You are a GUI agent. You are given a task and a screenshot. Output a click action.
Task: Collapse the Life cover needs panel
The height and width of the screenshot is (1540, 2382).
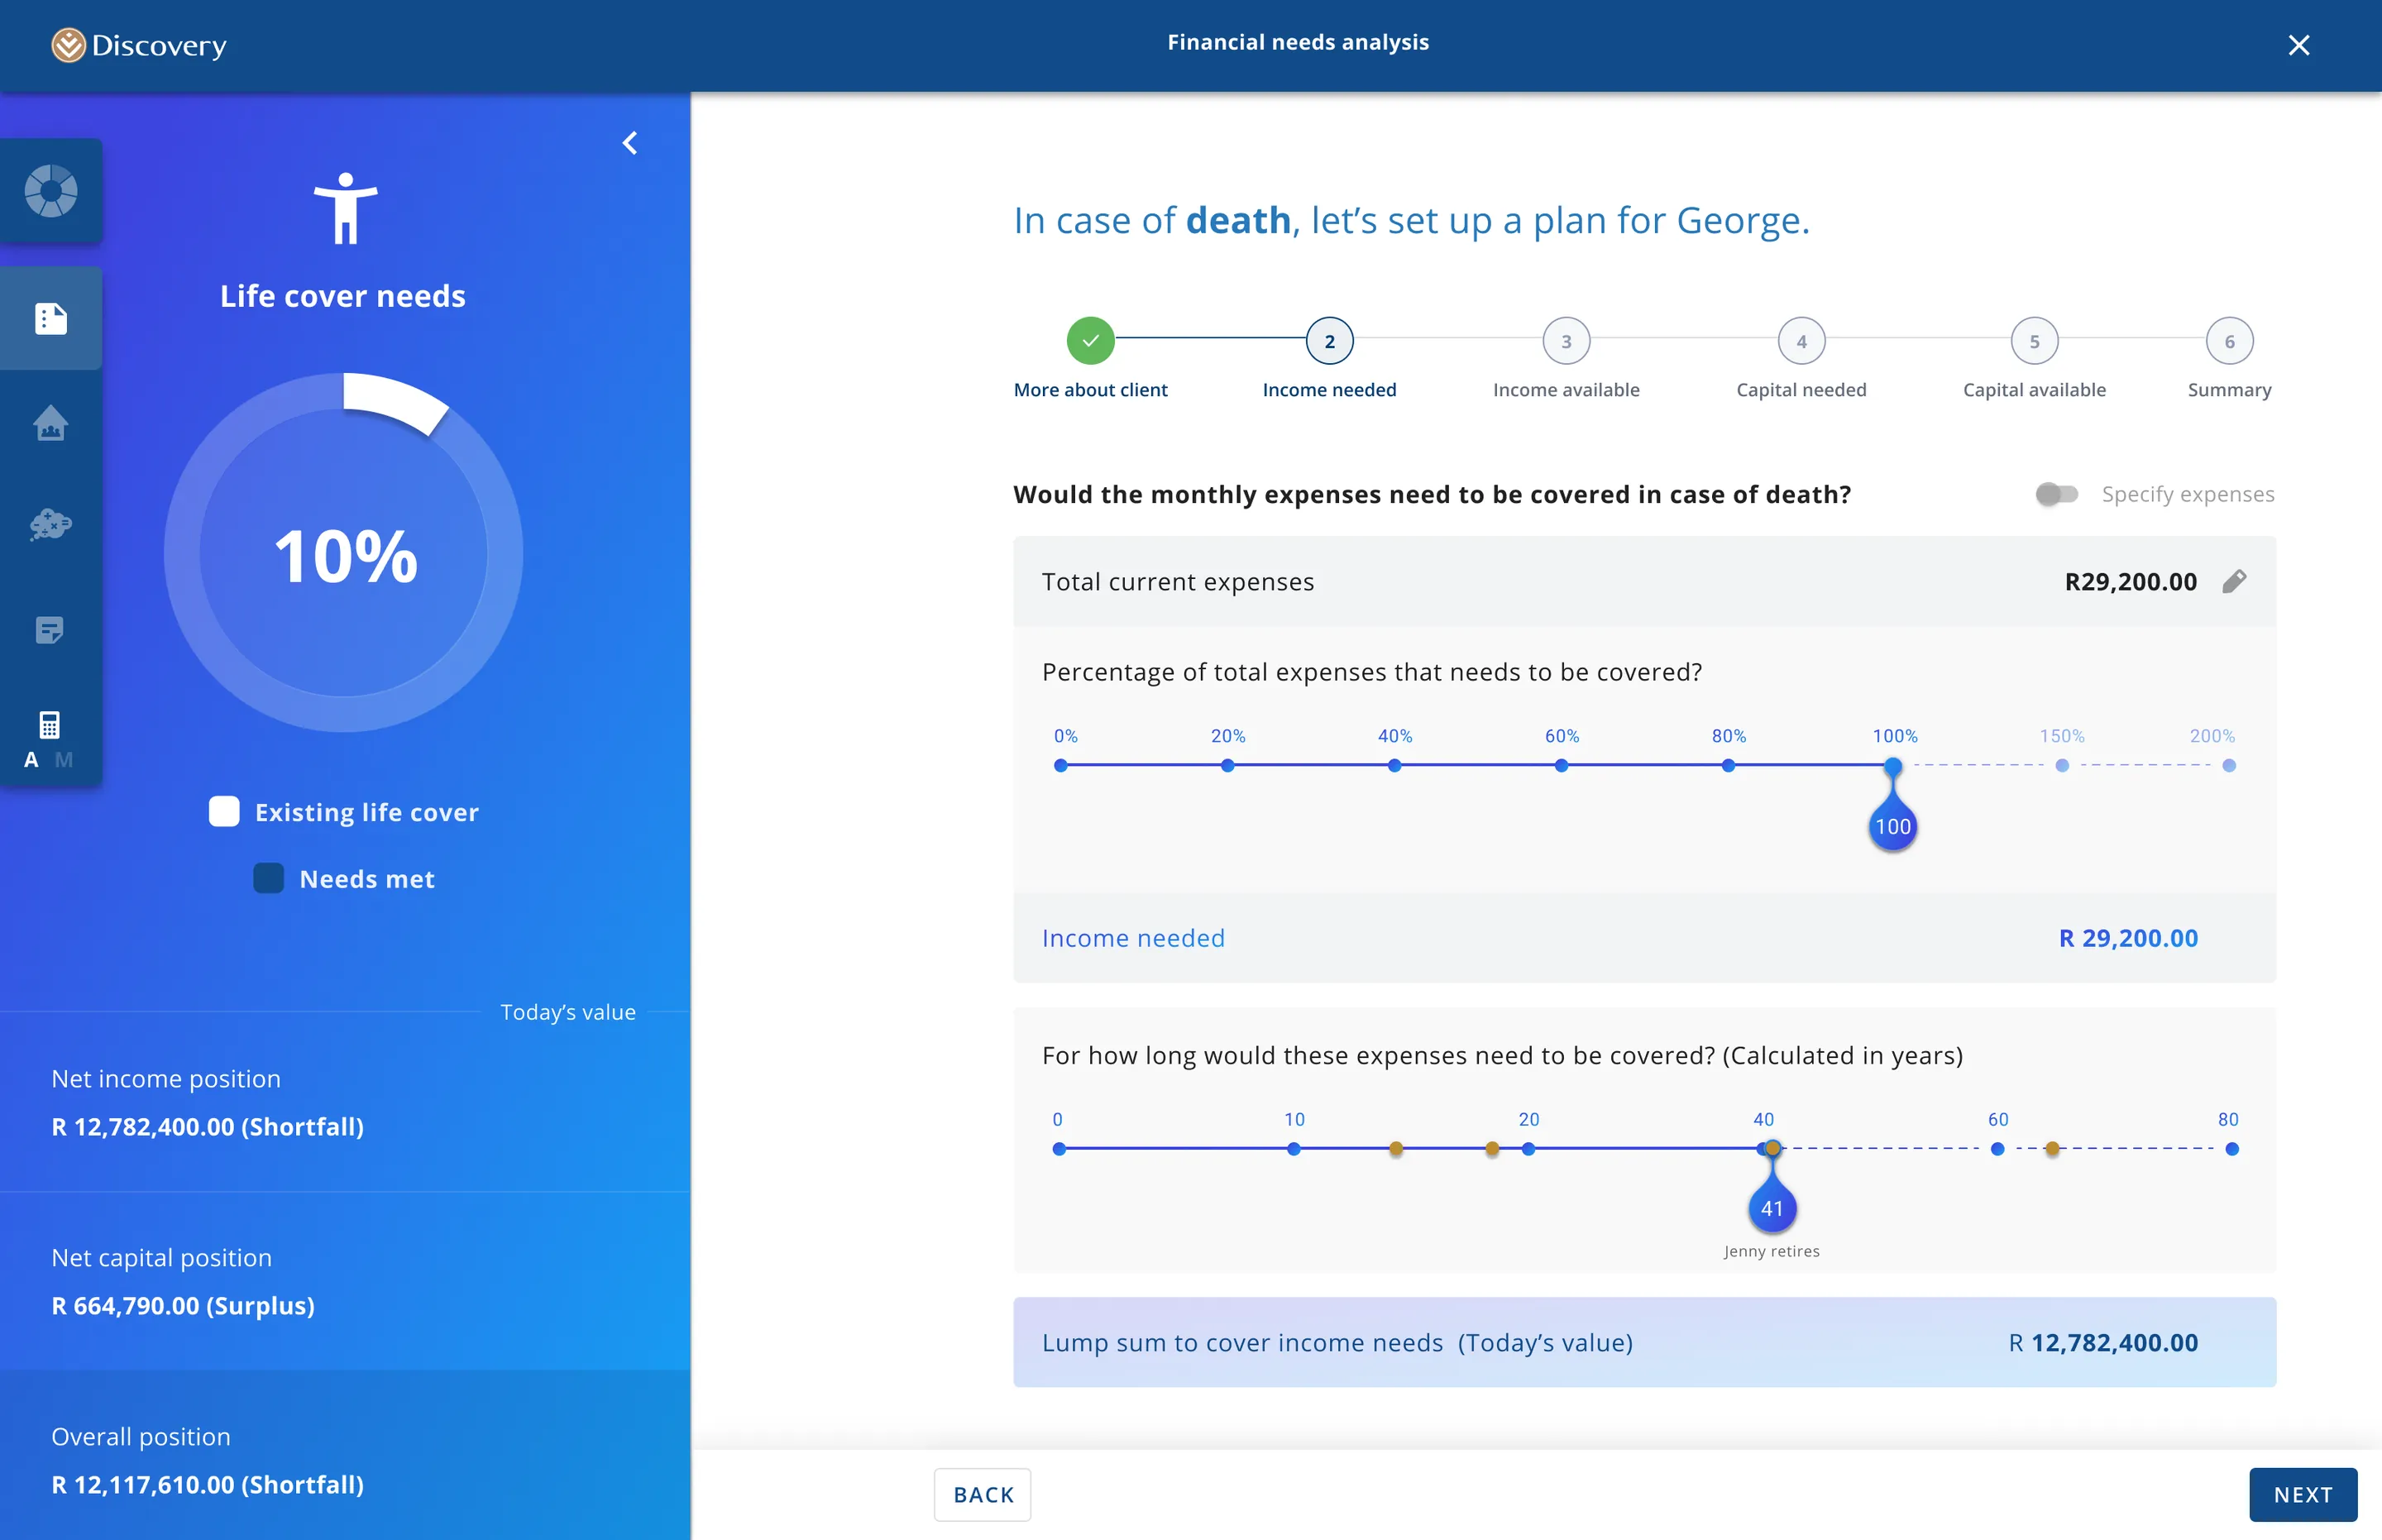coord(630,143)
